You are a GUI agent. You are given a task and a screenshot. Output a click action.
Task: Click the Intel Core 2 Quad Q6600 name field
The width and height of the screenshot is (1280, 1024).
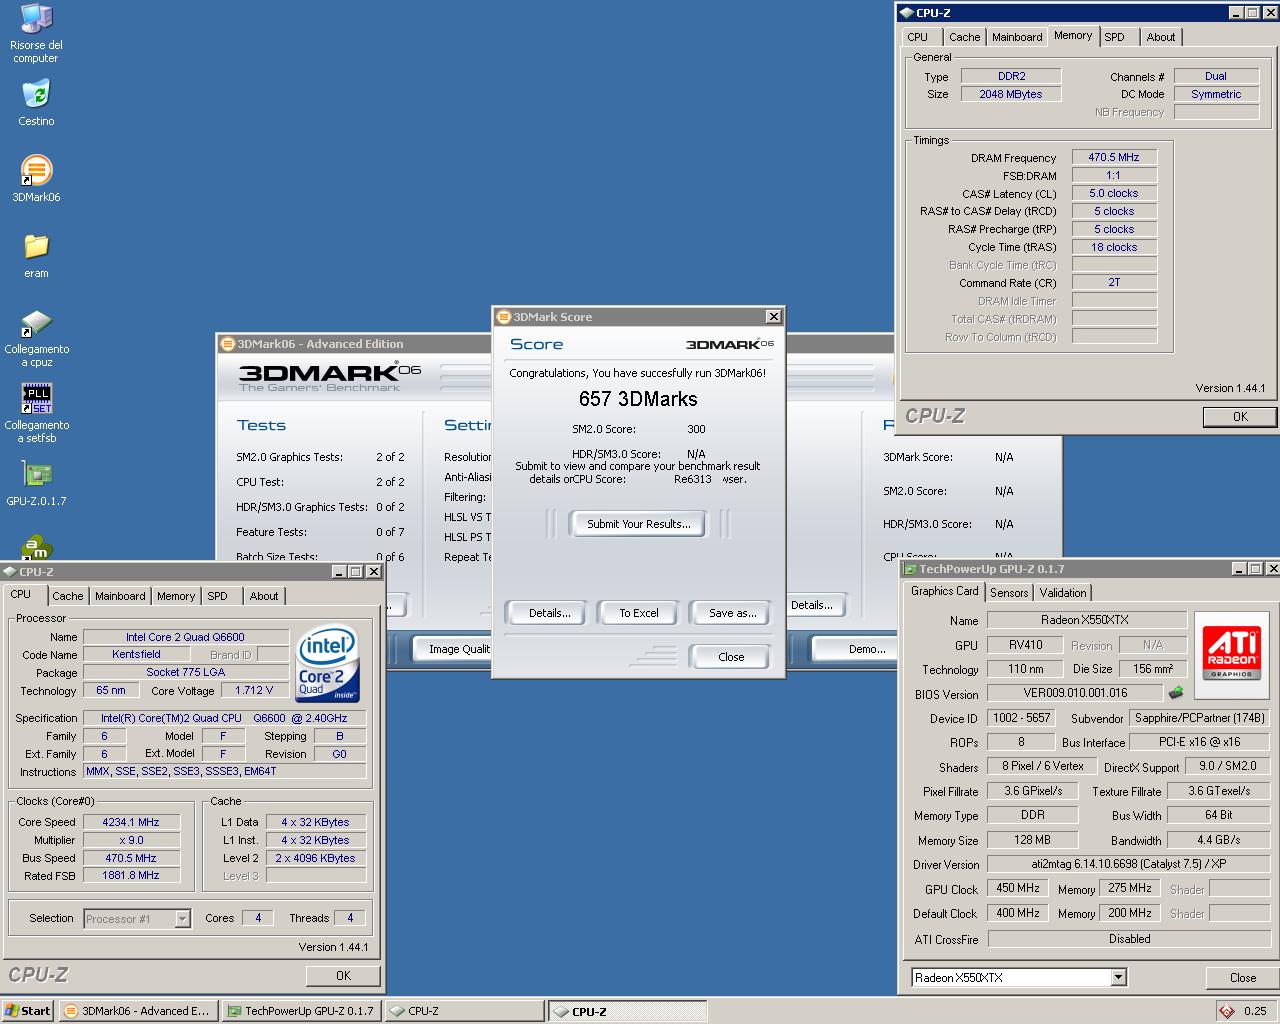pyautogui.click(x=185, y=637)
